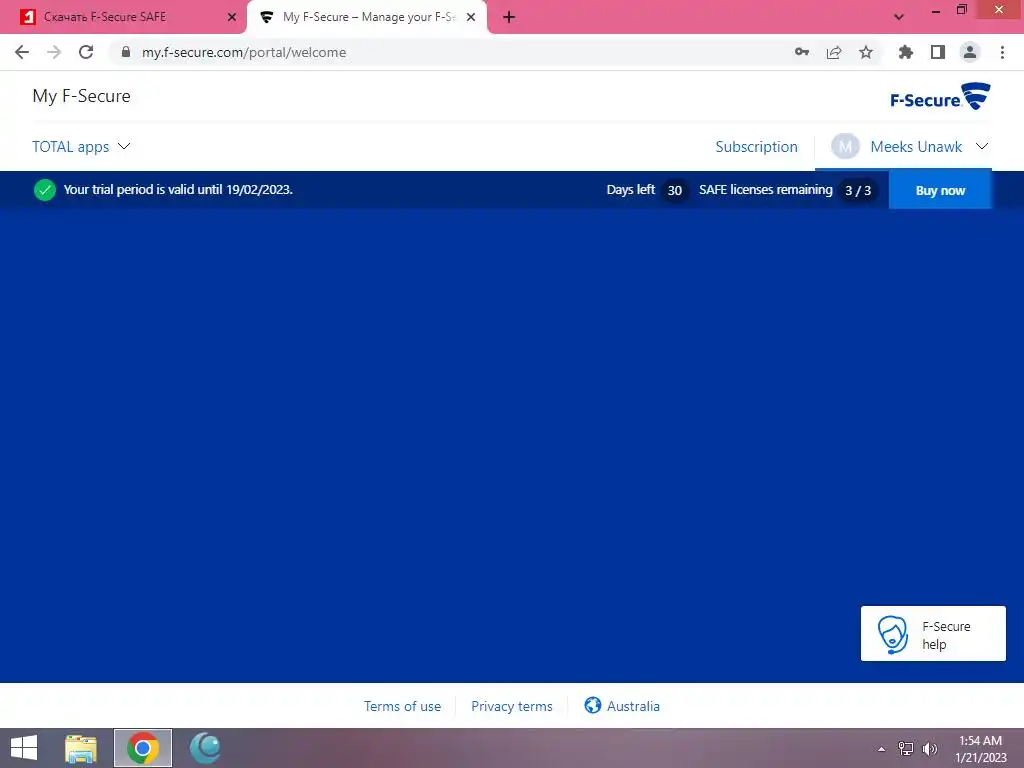Open Privacy terms link
The width and height of the screenshot is (1024, 768).
pyautogui.click(x=511, y=706)
